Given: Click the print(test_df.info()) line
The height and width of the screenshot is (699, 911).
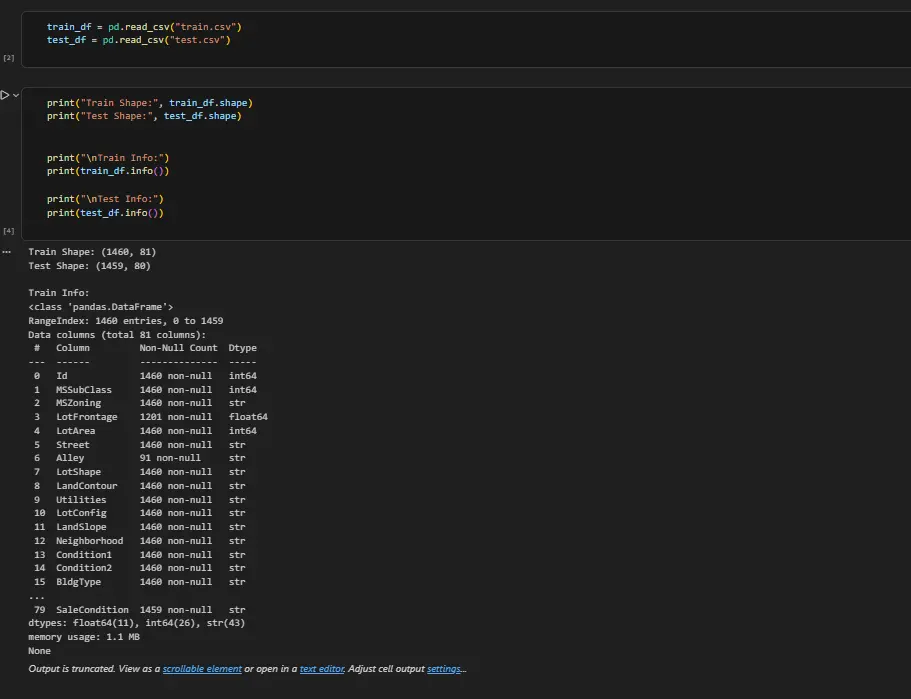Looking at the screenshot, I should point(105,213).
